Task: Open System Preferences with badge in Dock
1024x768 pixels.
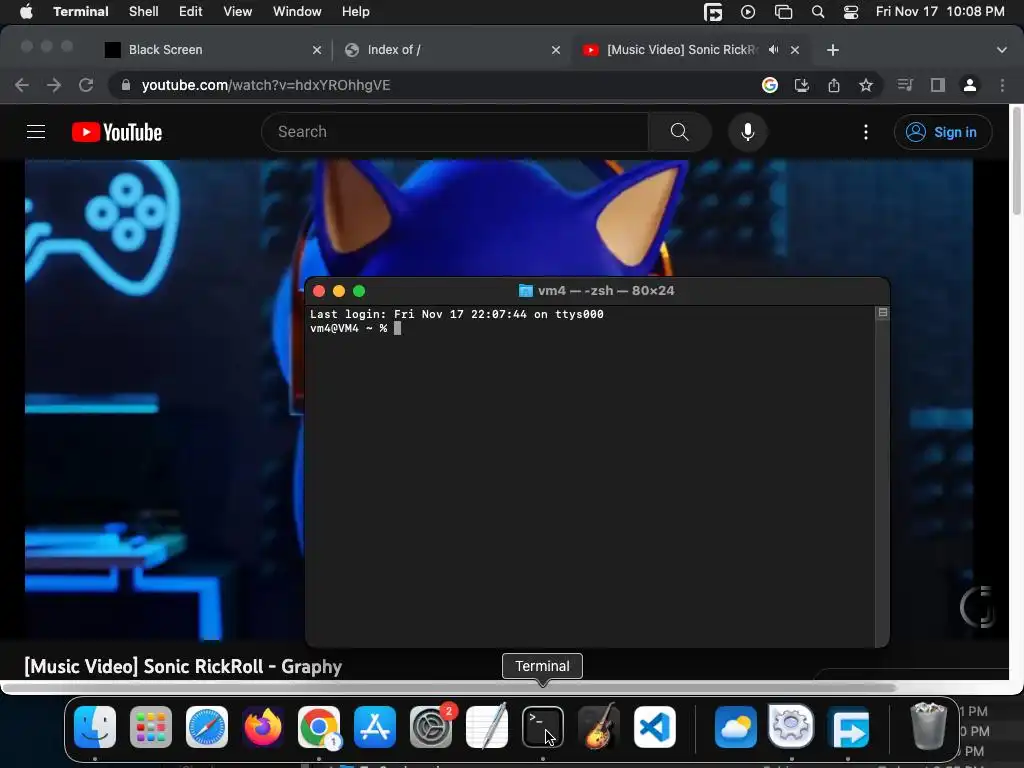Action: coord(431,727)
